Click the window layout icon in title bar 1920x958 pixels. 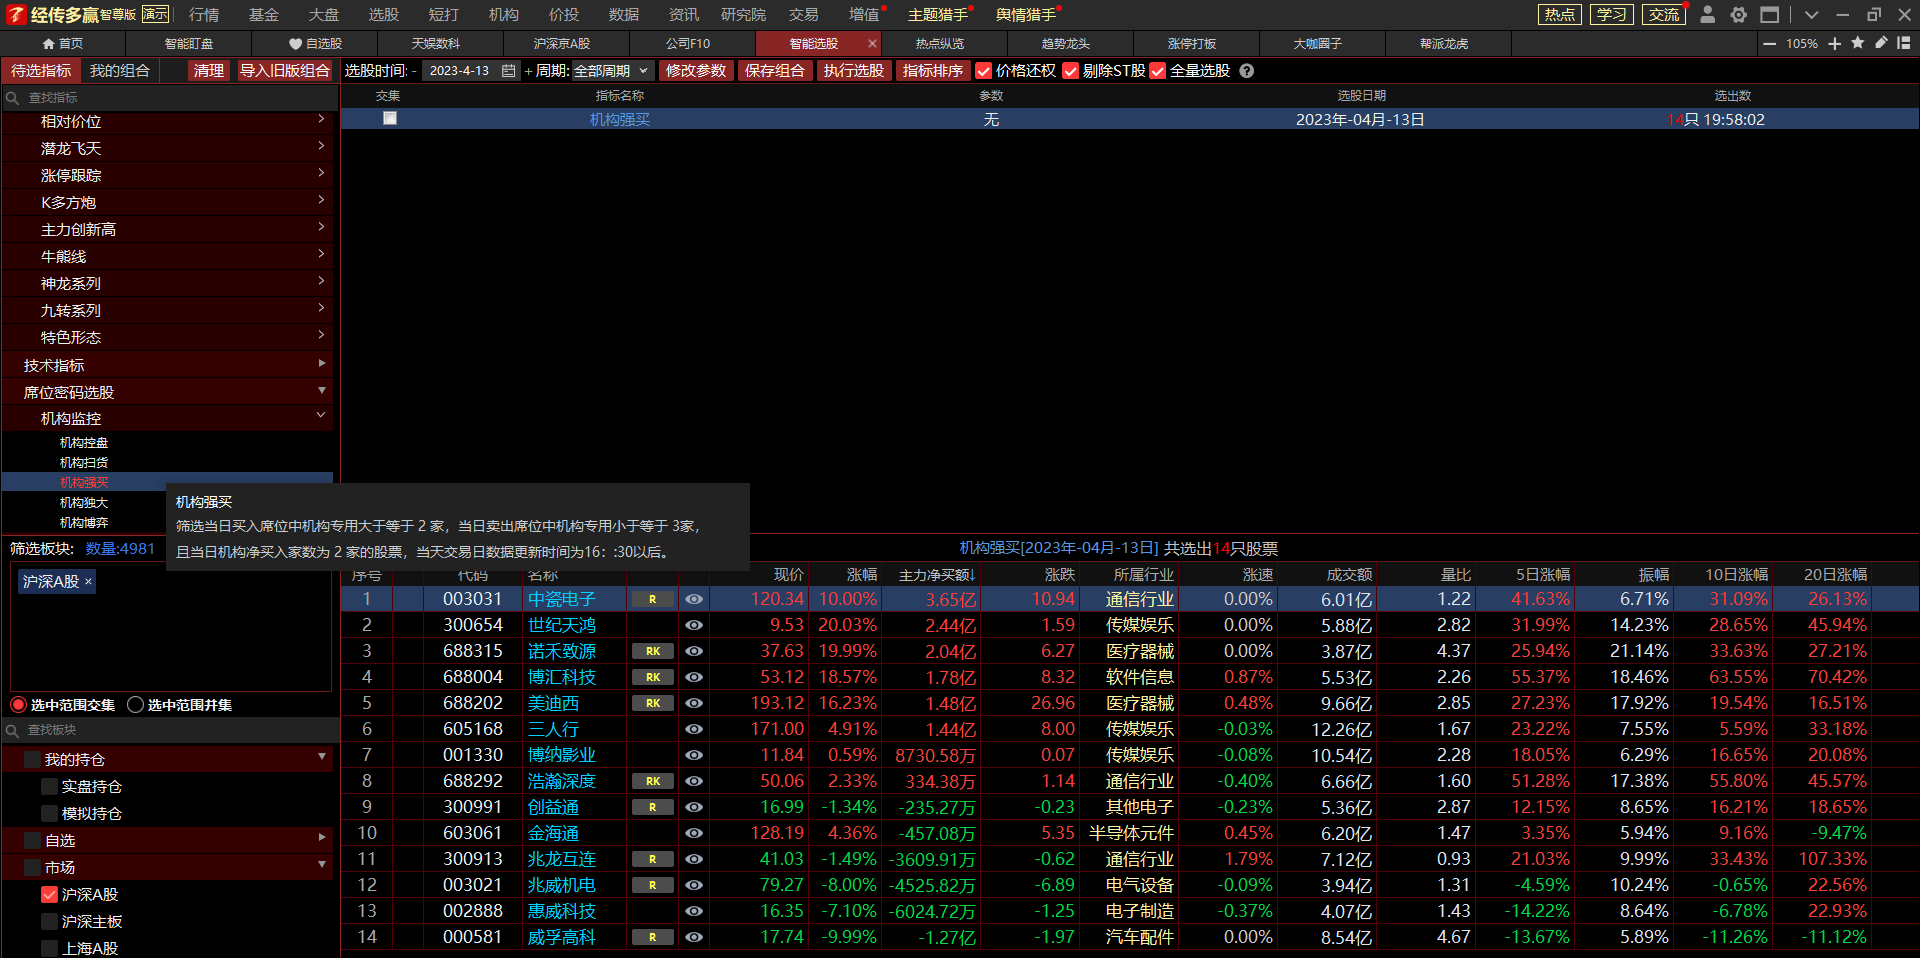(x=1770, y=15)
